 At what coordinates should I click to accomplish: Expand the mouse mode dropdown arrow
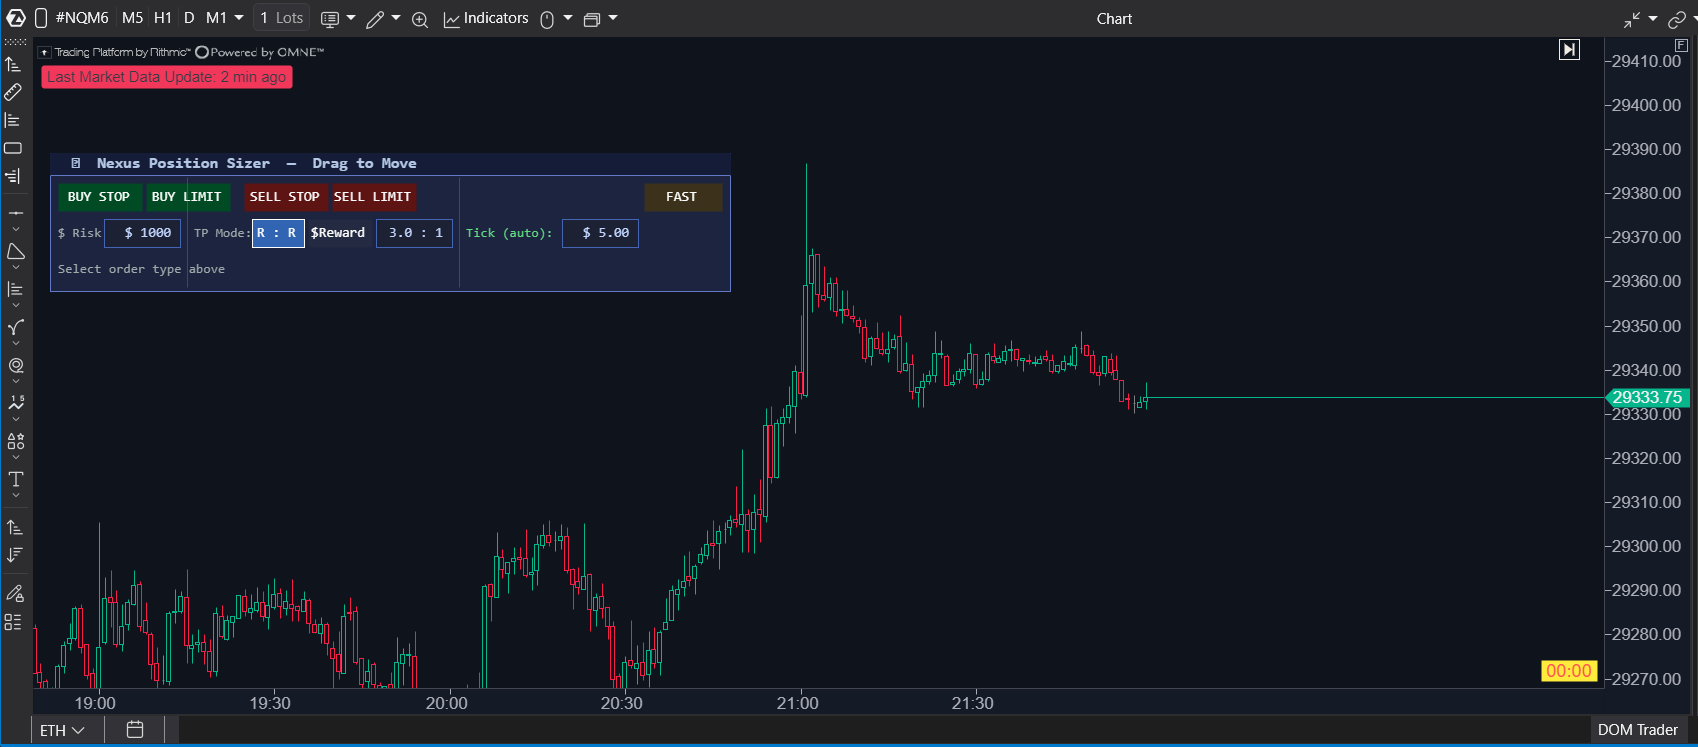tap(568, 18)
